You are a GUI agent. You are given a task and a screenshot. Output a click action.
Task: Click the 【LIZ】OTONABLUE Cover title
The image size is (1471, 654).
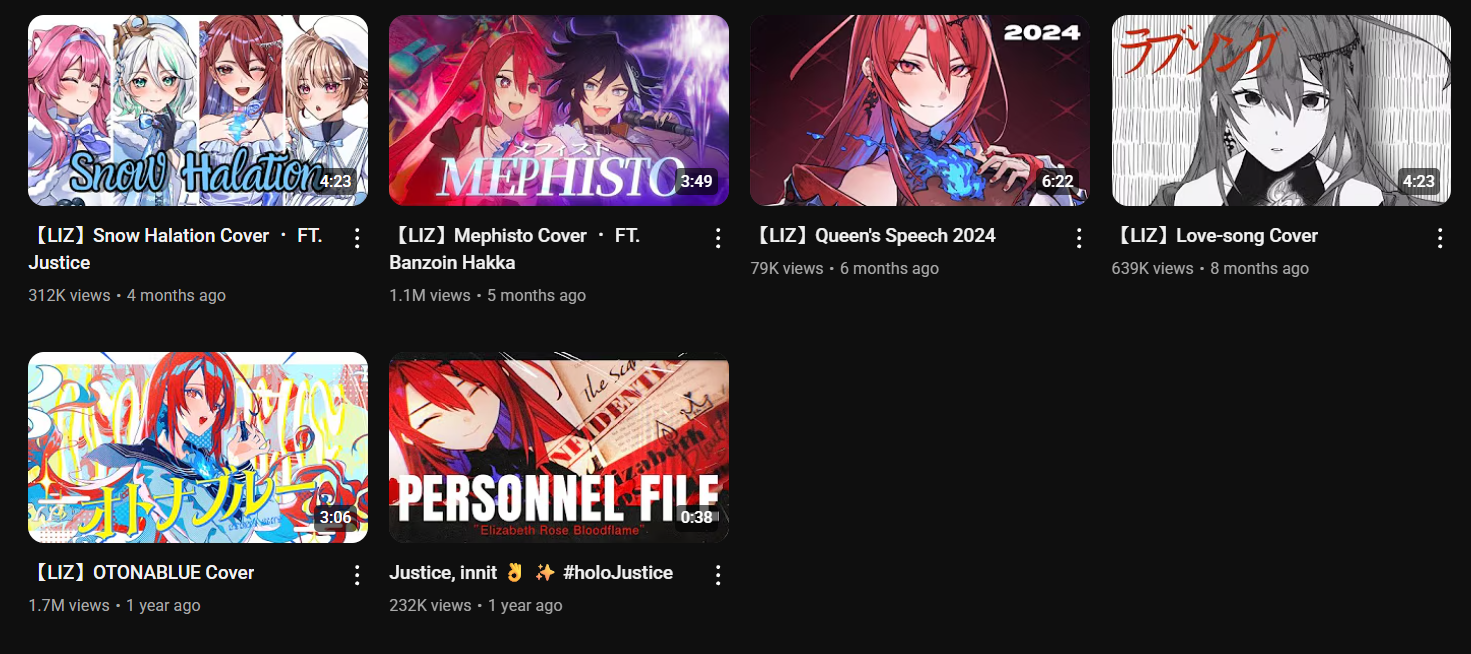pyautogui.click(x=142, y=573)
